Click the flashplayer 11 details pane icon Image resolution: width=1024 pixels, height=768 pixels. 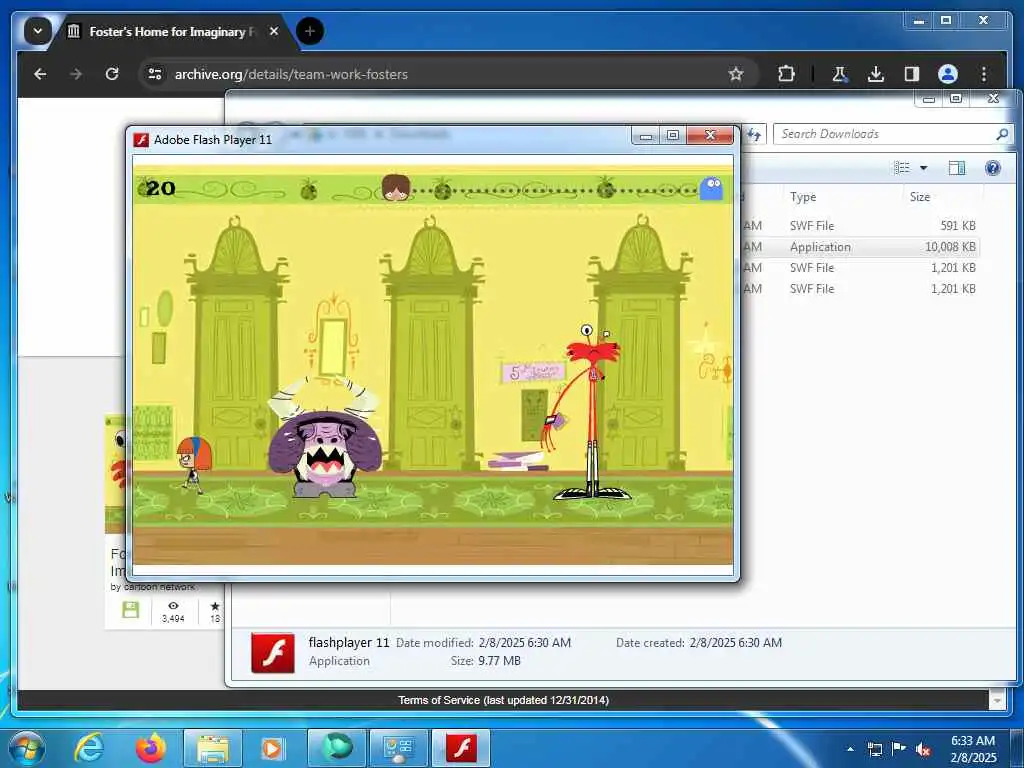click(272, 652)
